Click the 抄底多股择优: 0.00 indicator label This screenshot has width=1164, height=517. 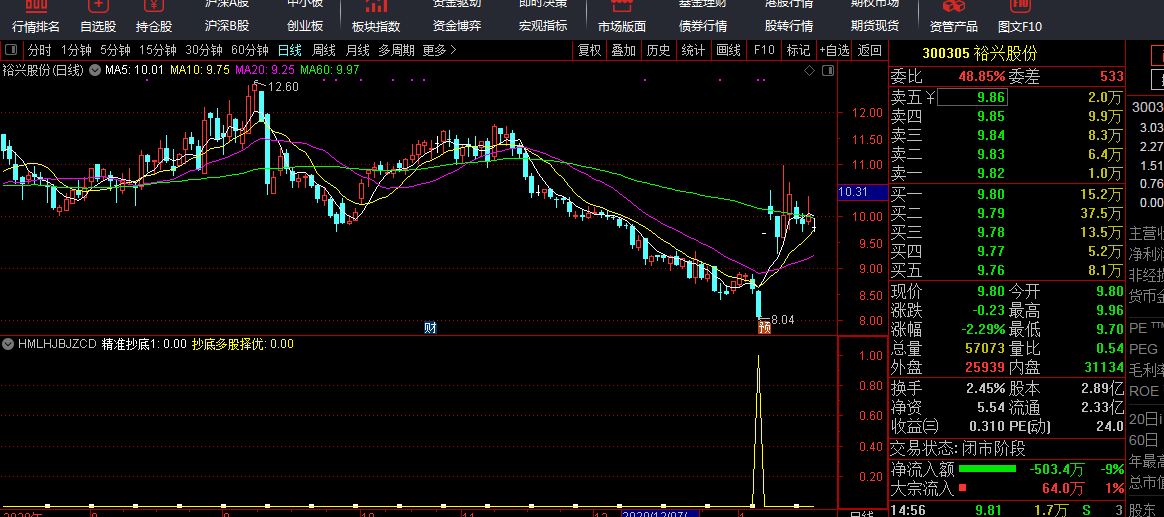tap(243, 344)
